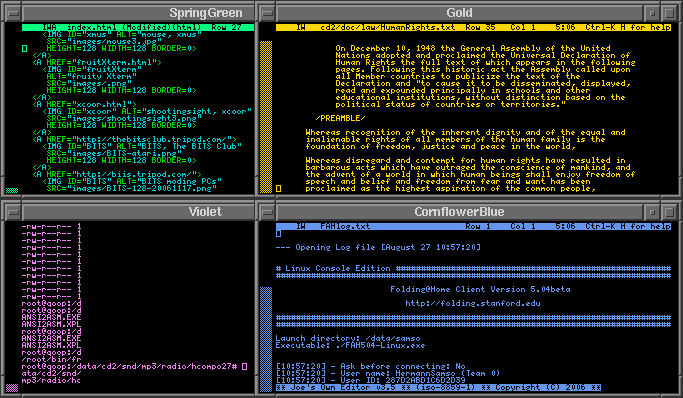Focus the SpringGreen window title bar
This screenshot has height=398, width=683.
(x=138, y=13)
